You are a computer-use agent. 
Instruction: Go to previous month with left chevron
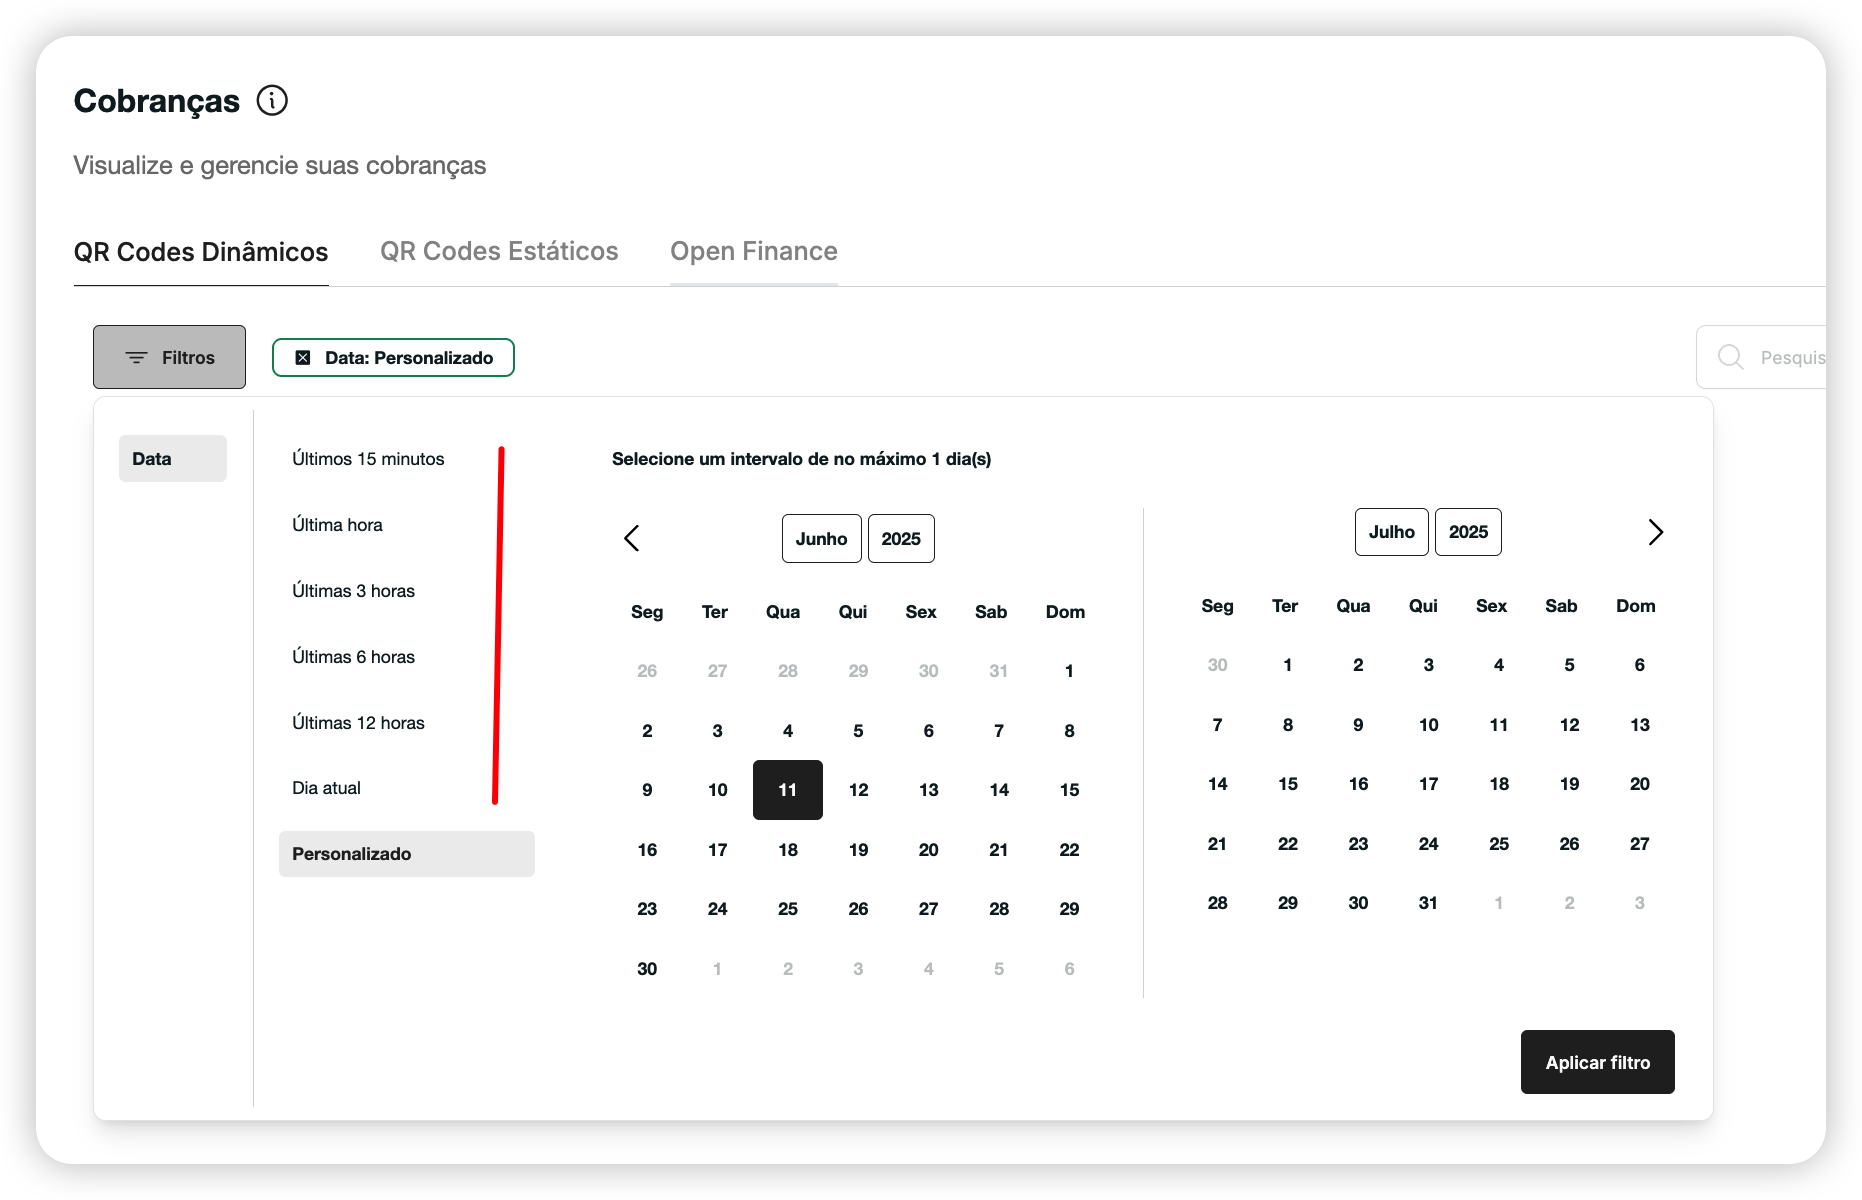[x=631, y=538]
